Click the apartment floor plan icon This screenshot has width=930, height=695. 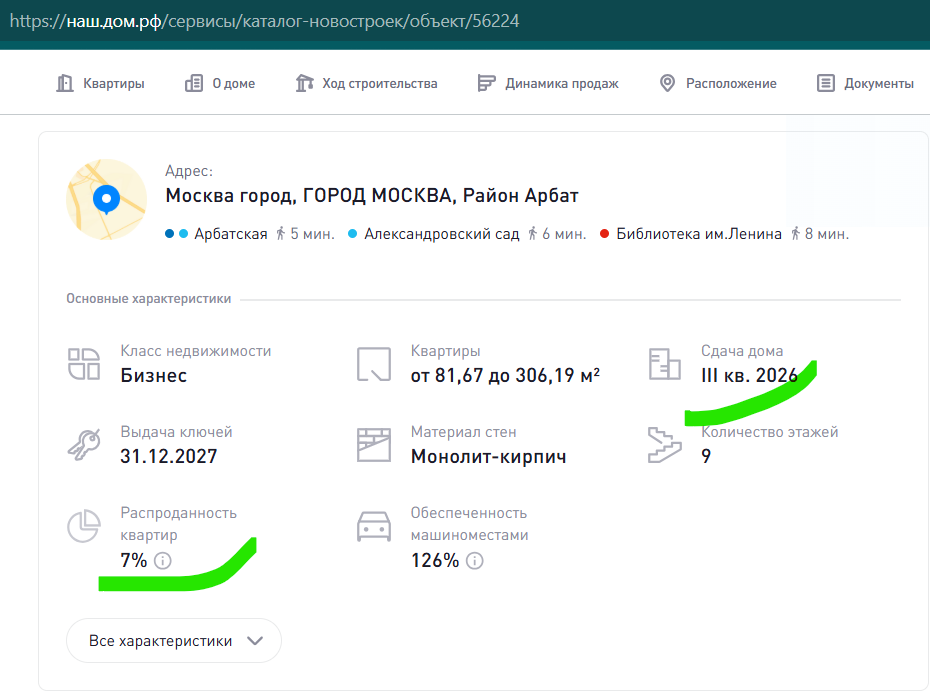(x=374, y=364)
